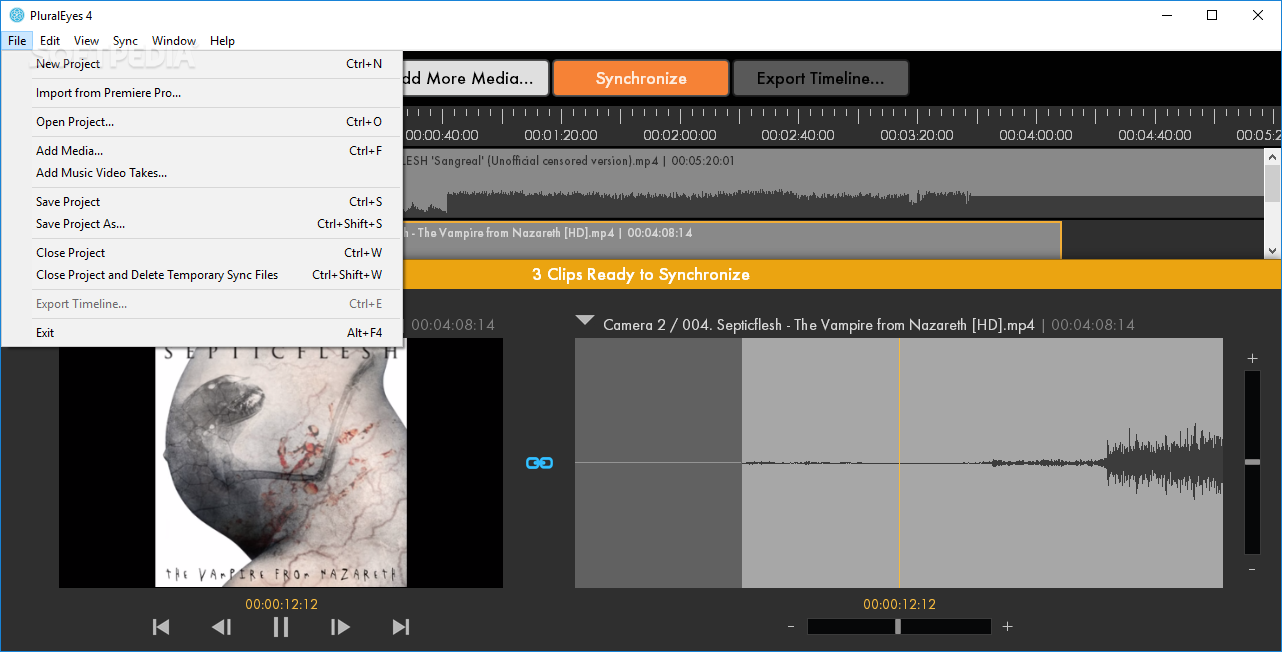This screenshot has width=1282, height=652.
Task: Increase waveform amplitude with the plus icon
Action: point(1252,358)
